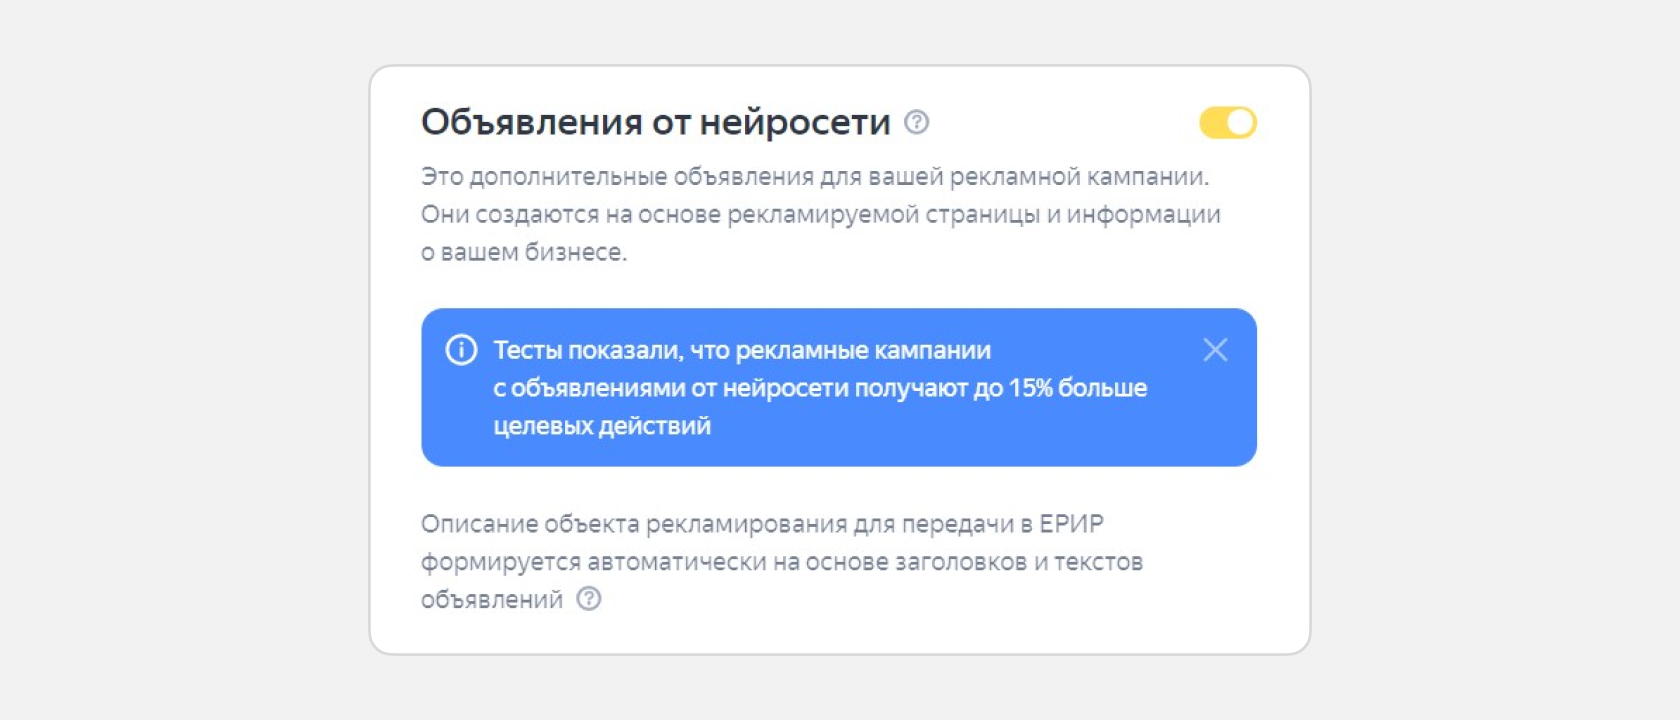This screenshot has width=1680, height=720.
Task: Click the word "ЕРИР"
Action: point(1071,524)
